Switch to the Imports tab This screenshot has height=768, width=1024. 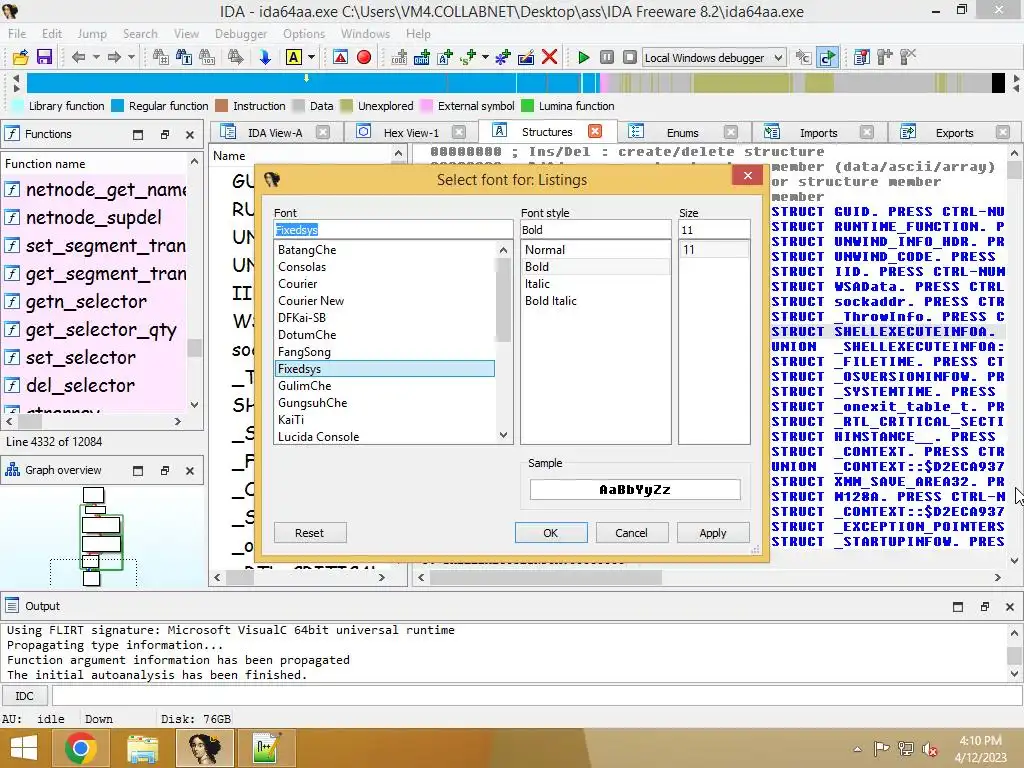[818, 133]
